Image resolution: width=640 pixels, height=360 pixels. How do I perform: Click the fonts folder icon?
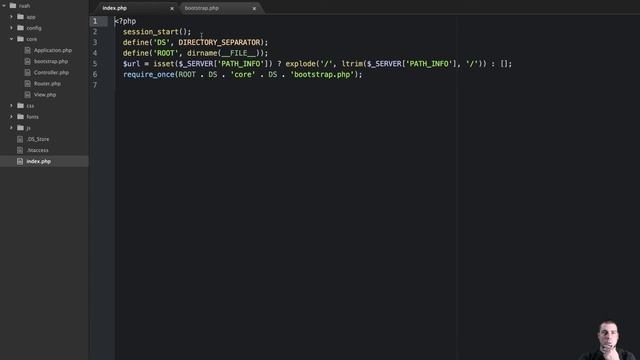(x=20, y=116)
